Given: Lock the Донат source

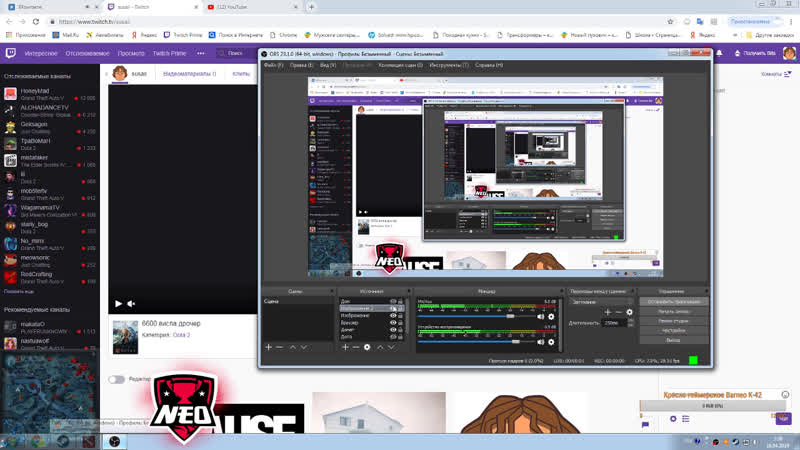Looking at the screenshot, I should [401, 330].
